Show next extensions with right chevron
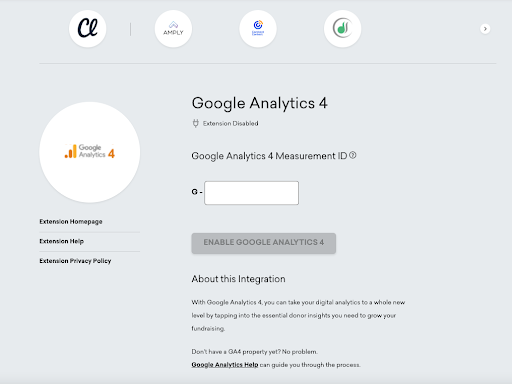The width and height of the screenshot is (512, 384). point(485,29)
